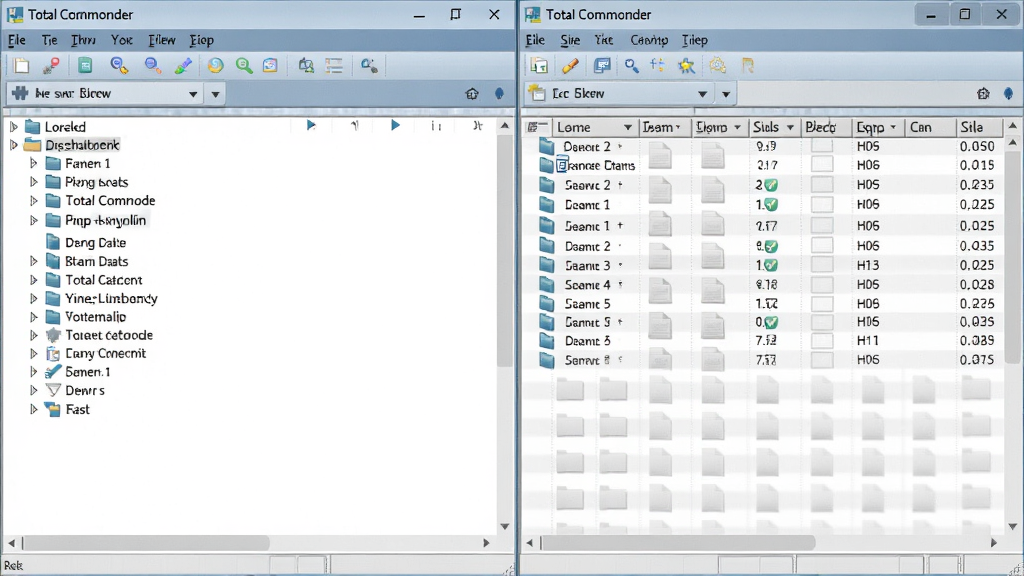Expand the 'Fast' folder node
The width and height of the screenshot is (1024, 576).
(x=33, y=409)
